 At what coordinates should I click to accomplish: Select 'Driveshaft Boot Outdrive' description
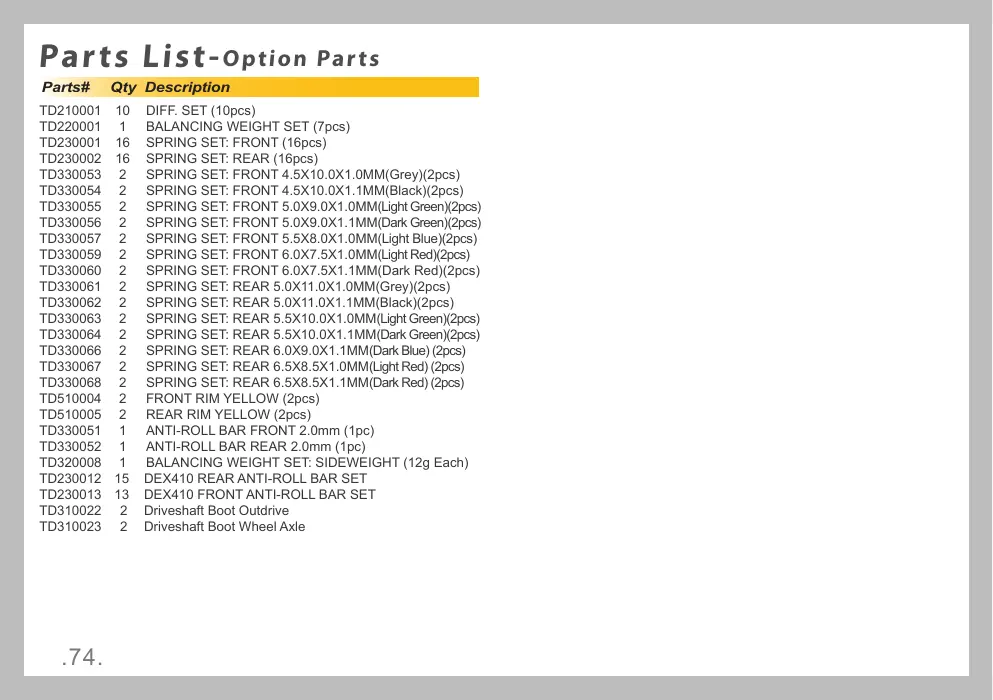(x=217, y=511)
